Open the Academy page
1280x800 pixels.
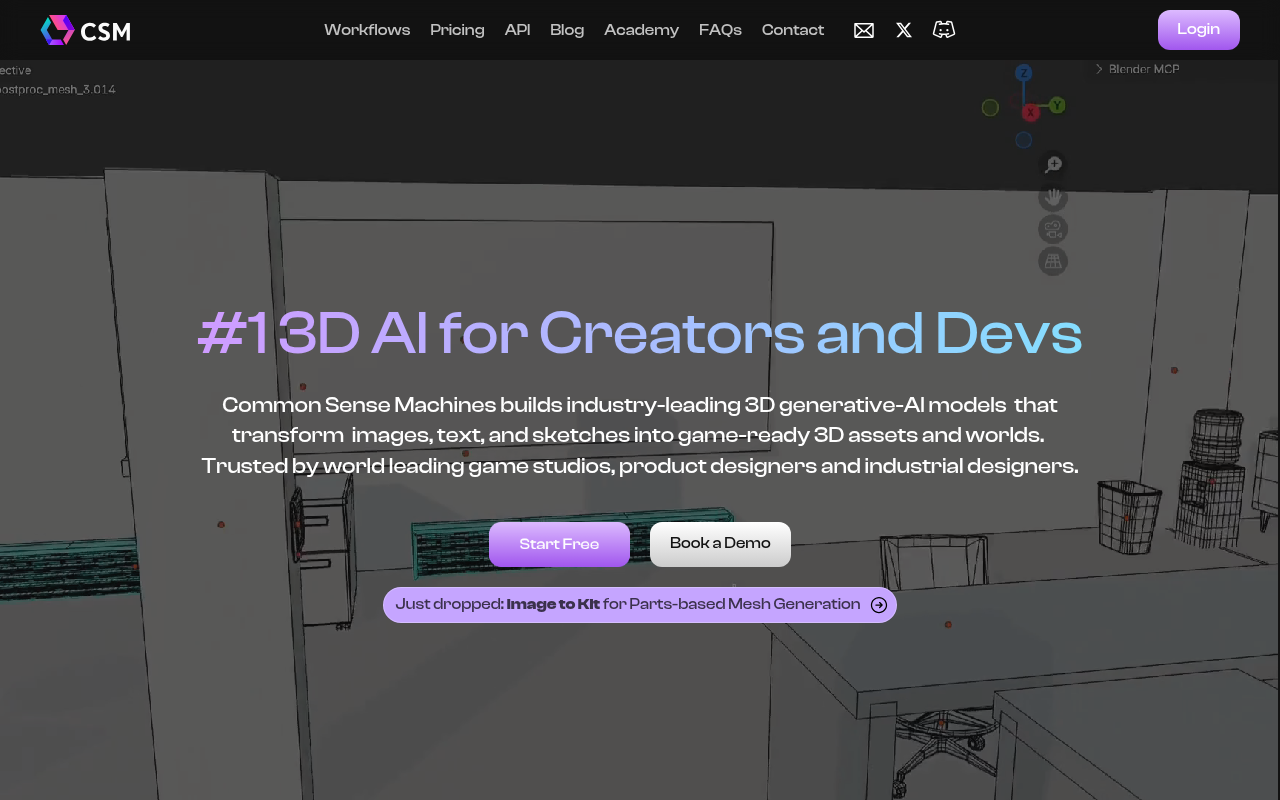point(641,30)
